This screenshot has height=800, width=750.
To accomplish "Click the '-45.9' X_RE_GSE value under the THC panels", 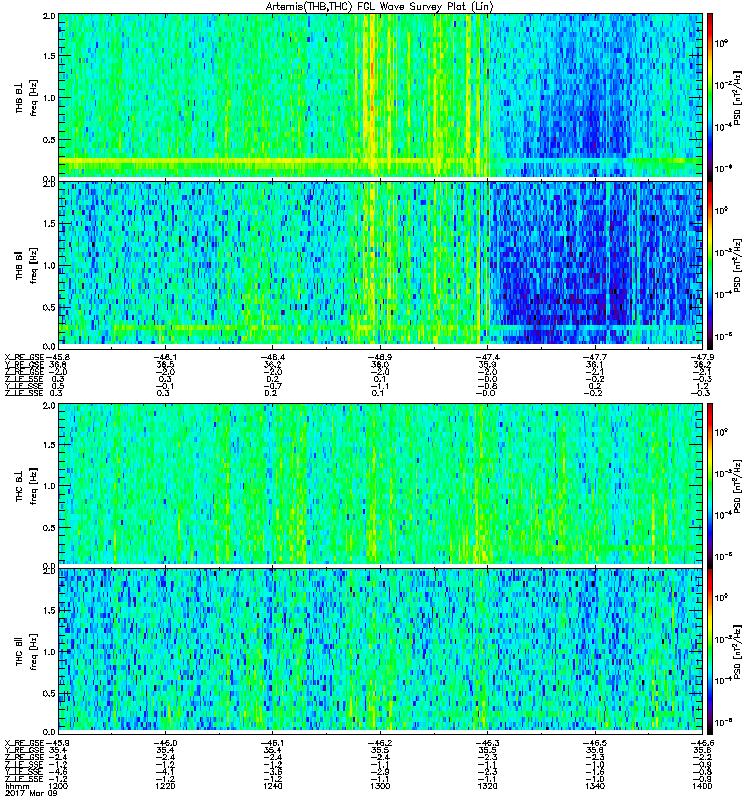I will point(57,743).
